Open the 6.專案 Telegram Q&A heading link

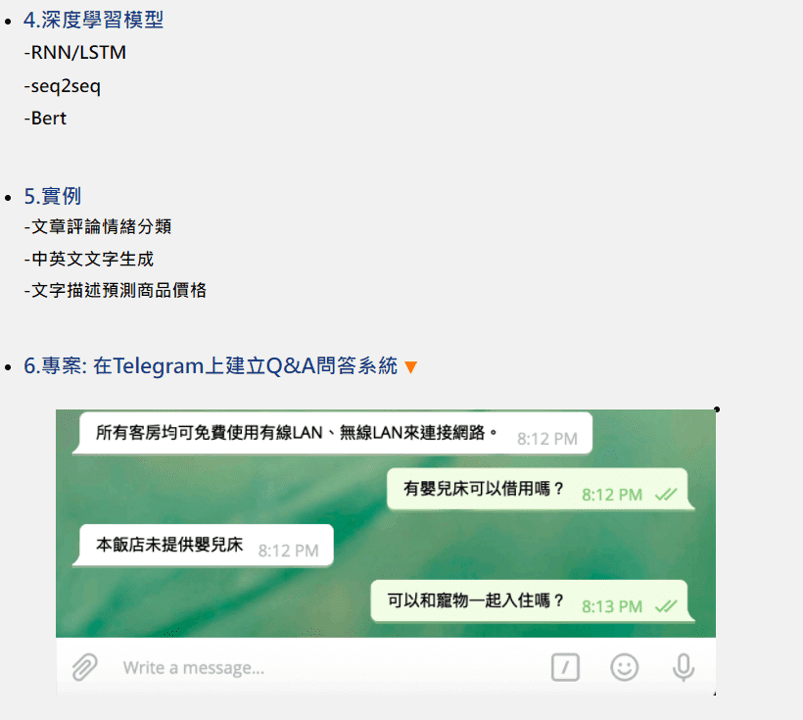click(210, 366)
